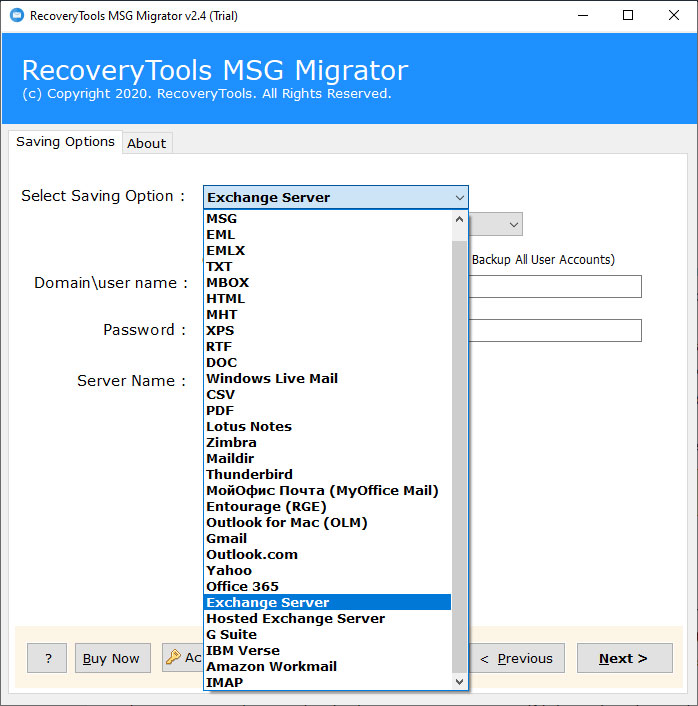The width and height of the screenshot is (698, 706).
Task: Choose Zimbra in the list
Action: [x=327, y=443]
